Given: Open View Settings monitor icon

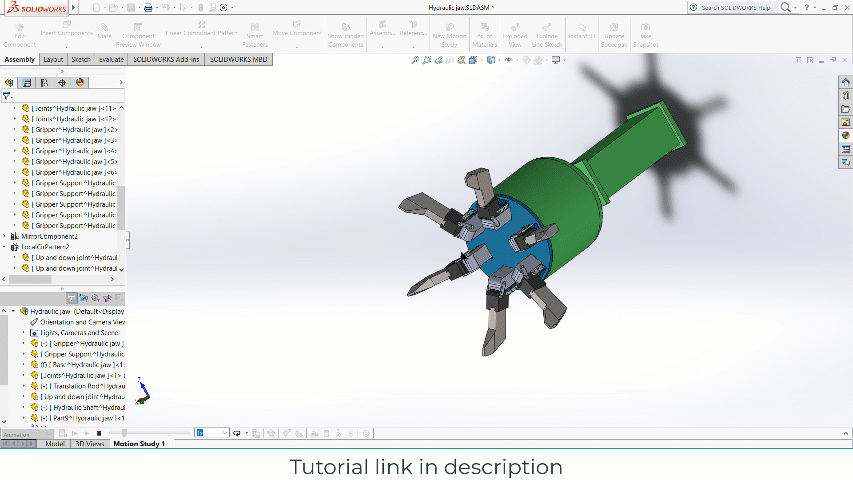Looking at the screenshot, I should (x=556, y=60).
